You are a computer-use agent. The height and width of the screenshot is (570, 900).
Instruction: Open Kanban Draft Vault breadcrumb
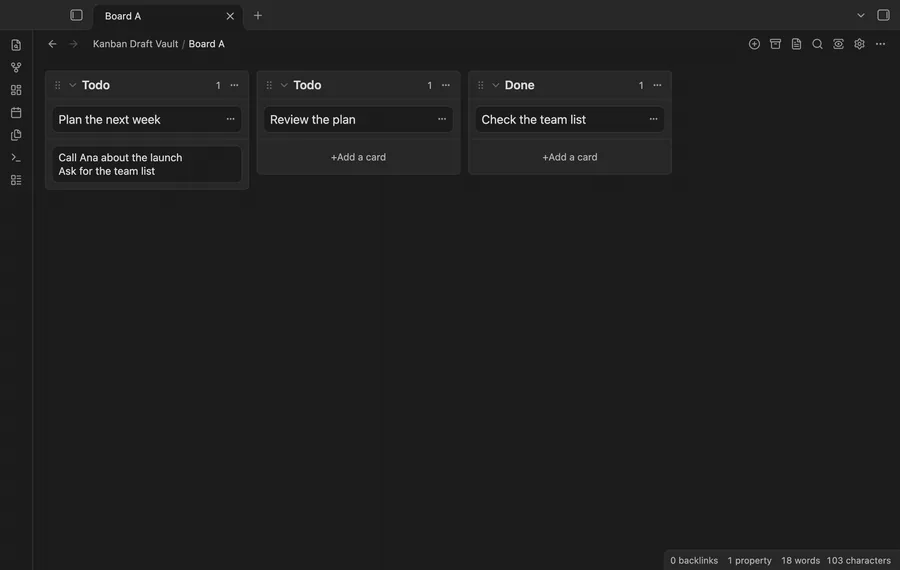tap(135, 44)
